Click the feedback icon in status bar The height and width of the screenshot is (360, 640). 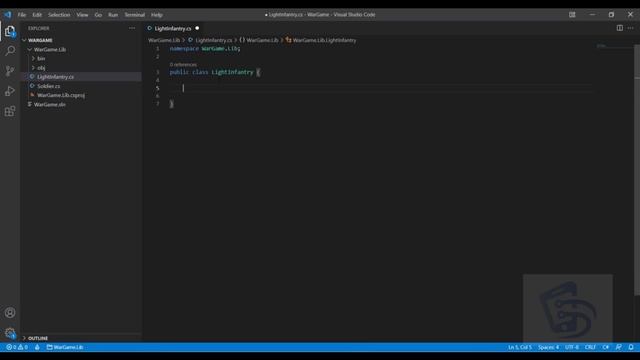point(619,347)
